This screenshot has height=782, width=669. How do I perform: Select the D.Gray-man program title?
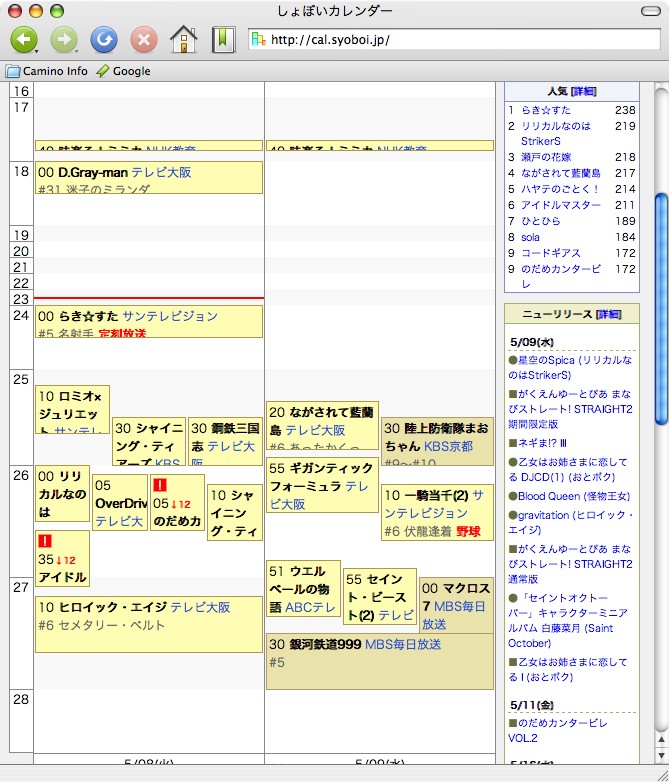click(93, 173)
